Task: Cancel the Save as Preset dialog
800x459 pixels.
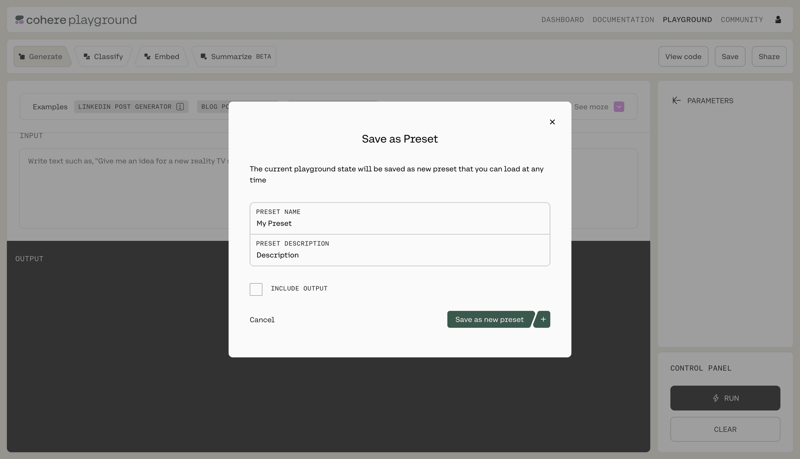Action: (262, 320)
